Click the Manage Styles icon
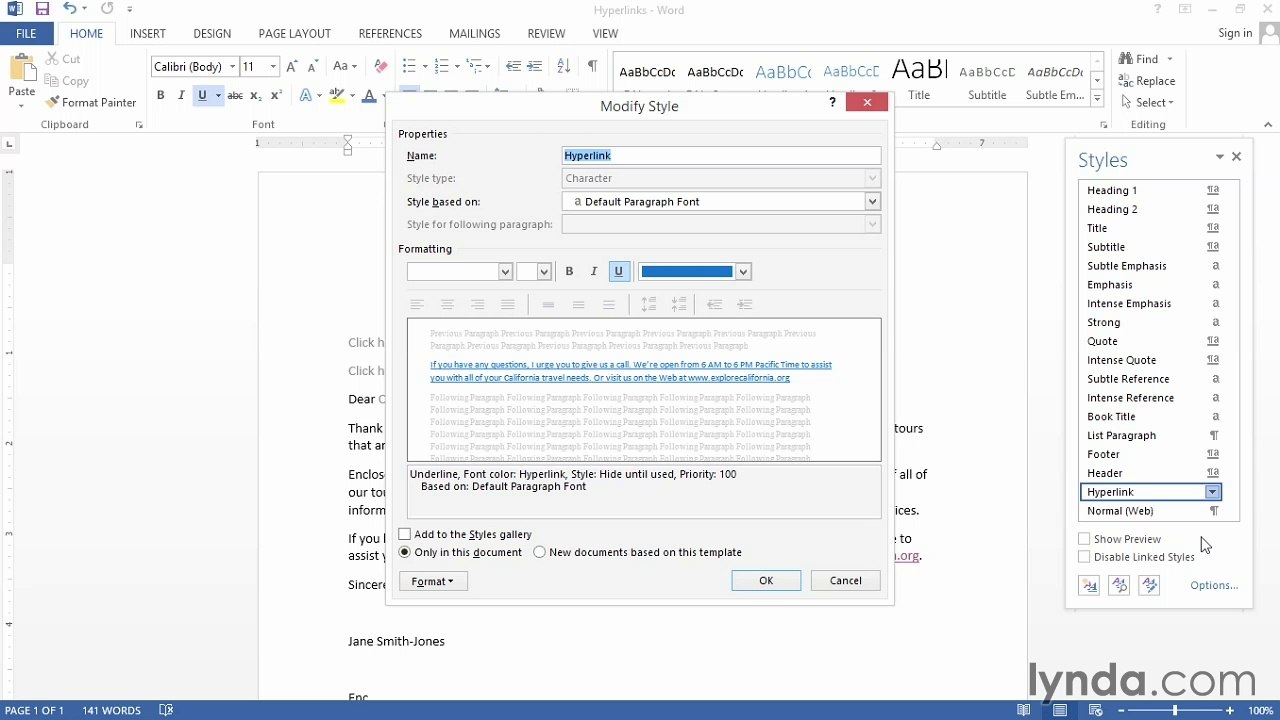 click(1149, 586)
